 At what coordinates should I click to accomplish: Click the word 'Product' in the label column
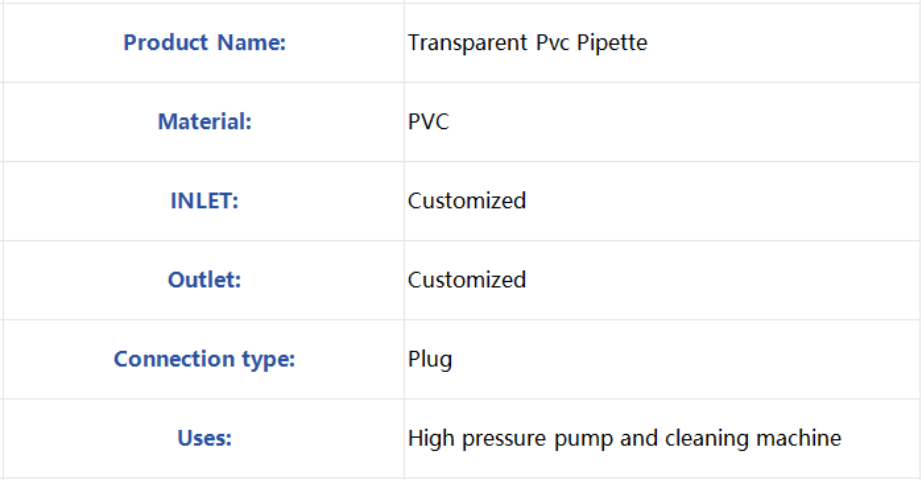[x=166, y=42]
